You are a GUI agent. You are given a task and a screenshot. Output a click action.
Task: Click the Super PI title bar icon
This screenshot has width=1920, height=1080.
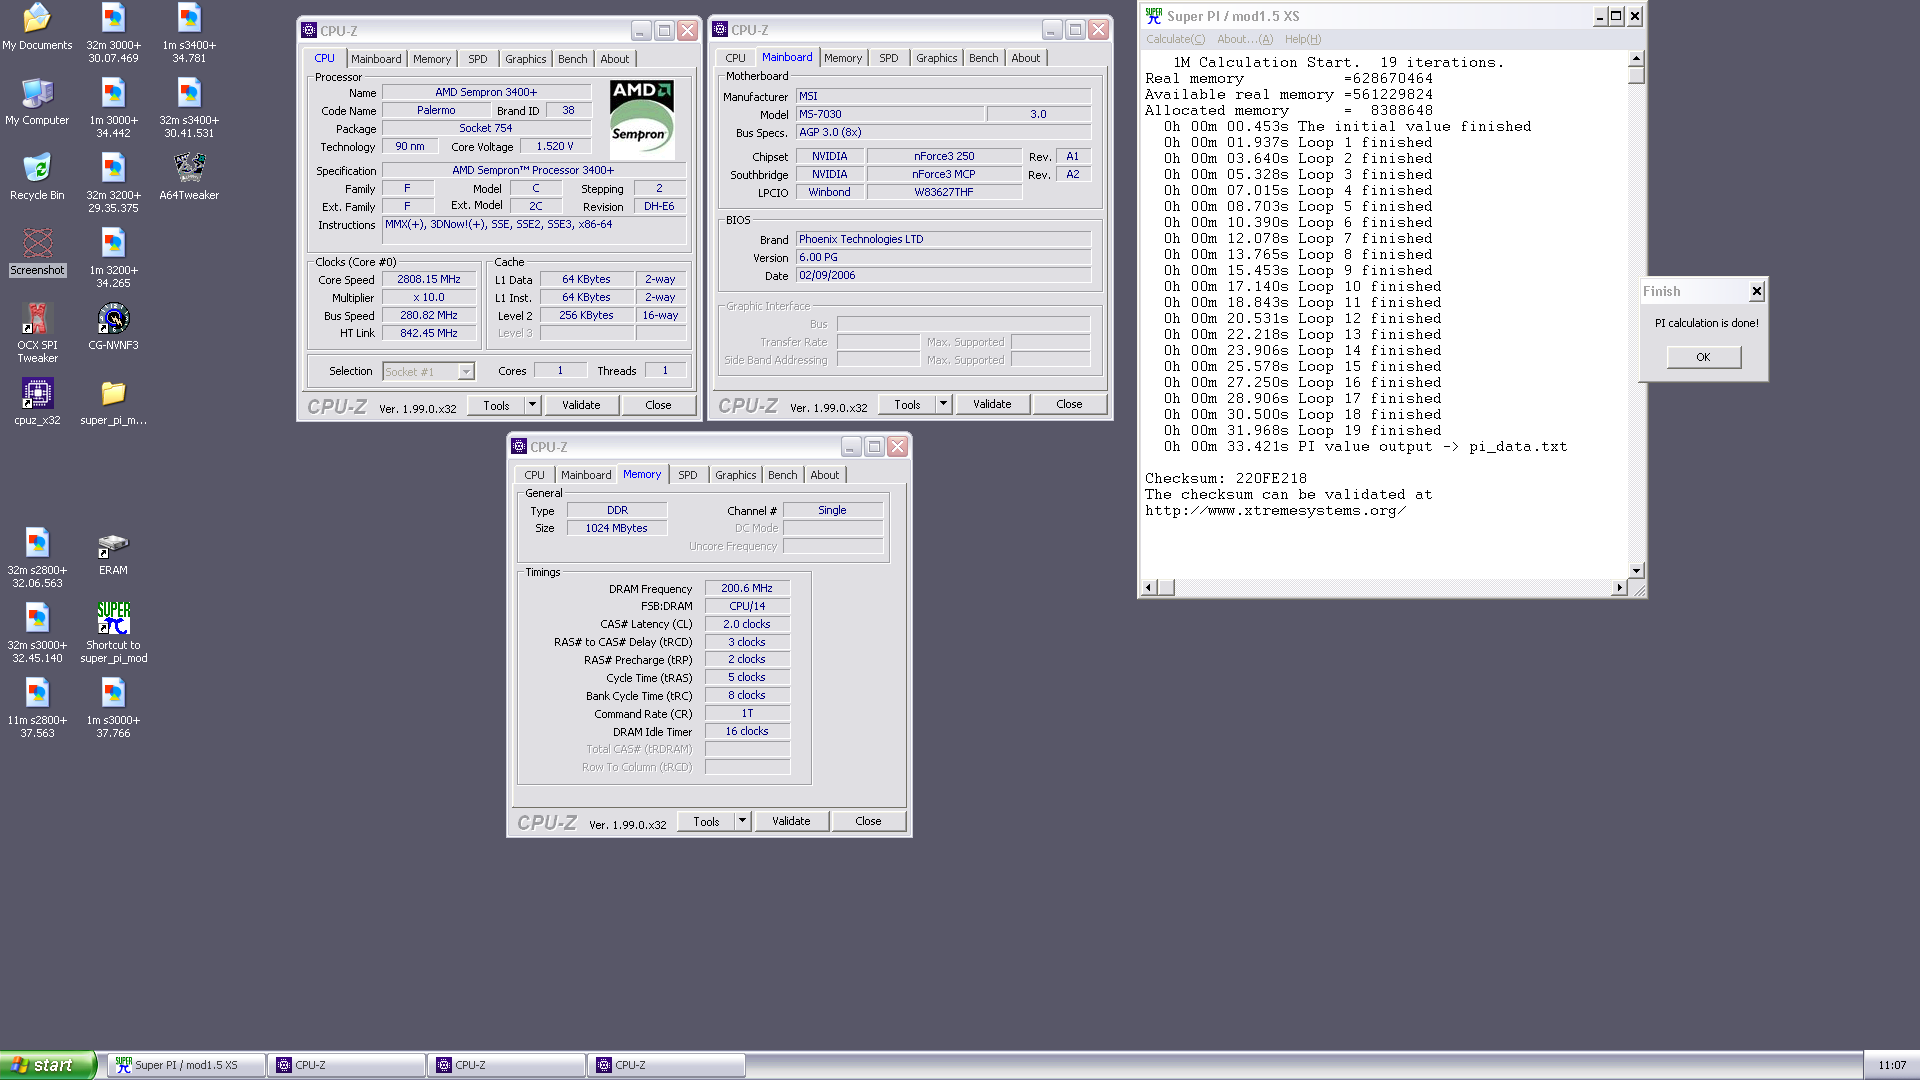[1154, 16]
